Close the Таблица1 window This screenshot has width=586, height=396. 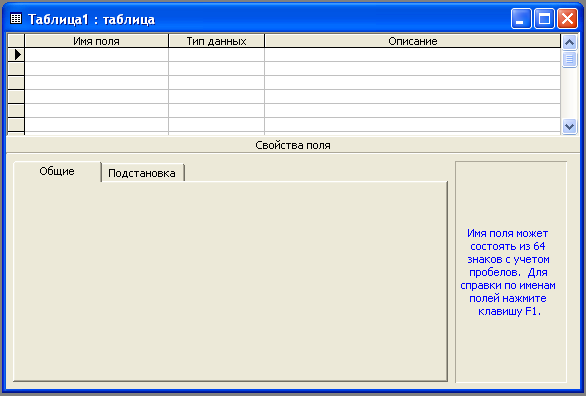pos(567,19)
